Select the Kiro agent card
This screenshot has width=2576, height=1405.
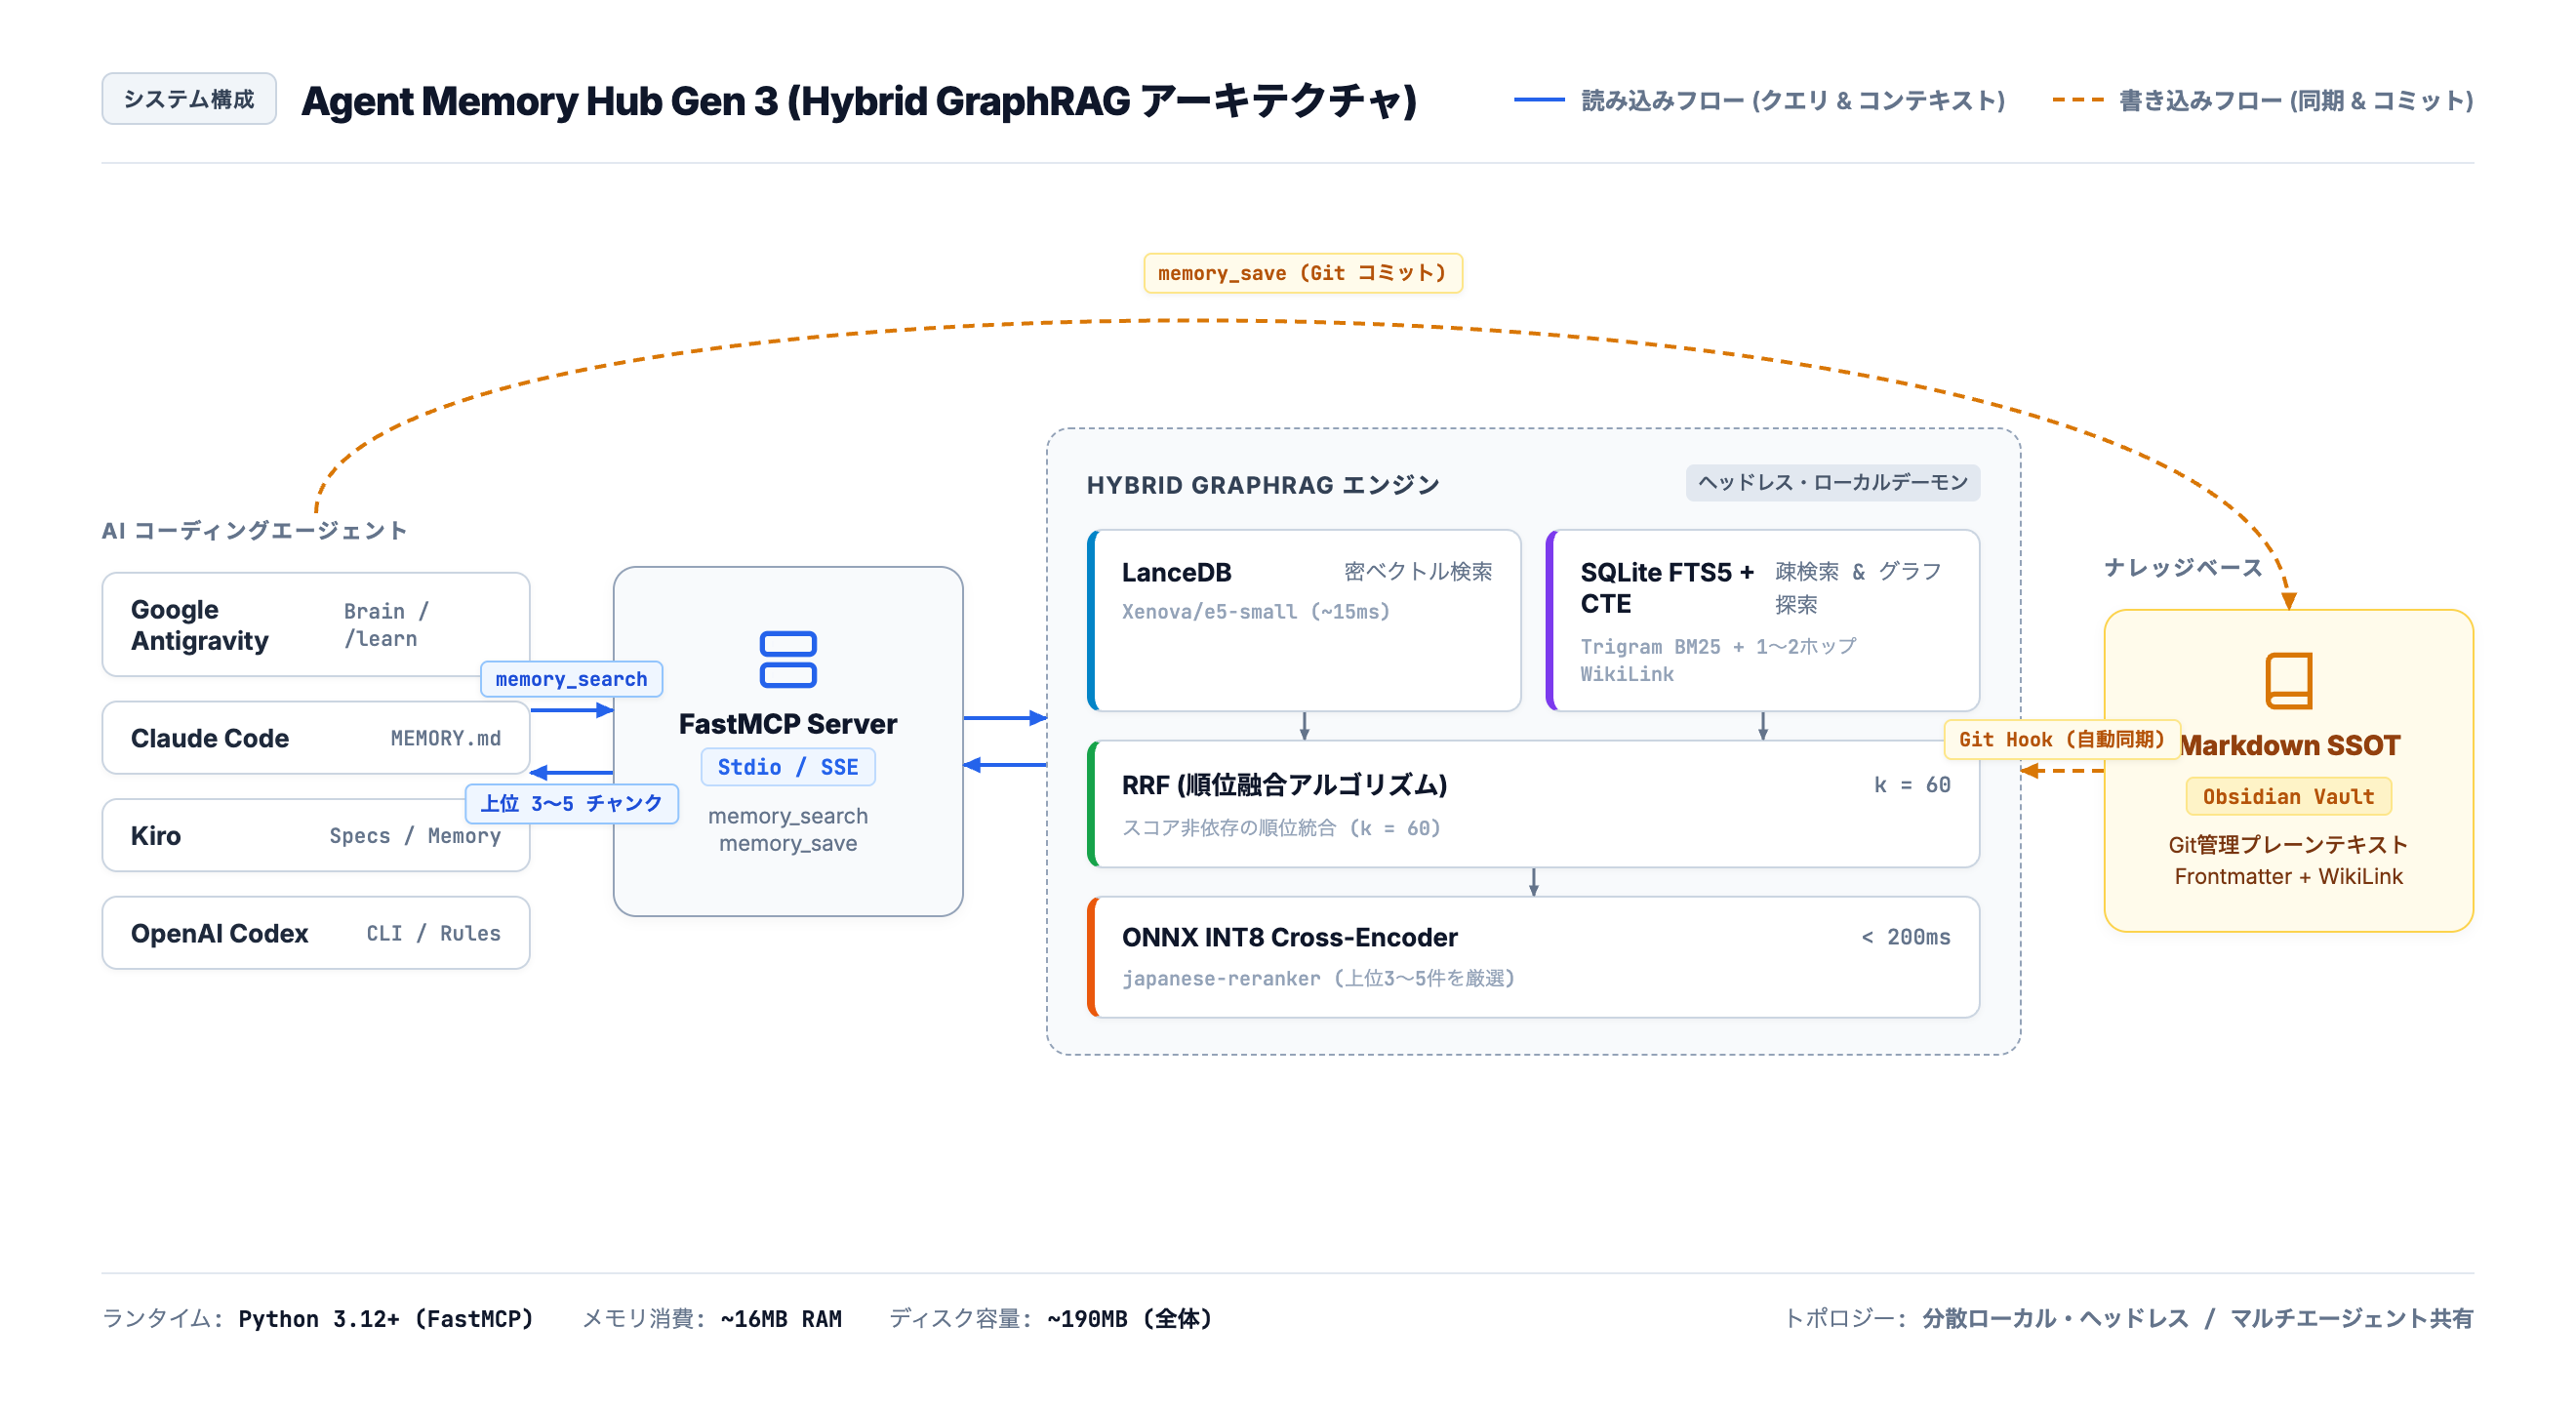point(316,836)
